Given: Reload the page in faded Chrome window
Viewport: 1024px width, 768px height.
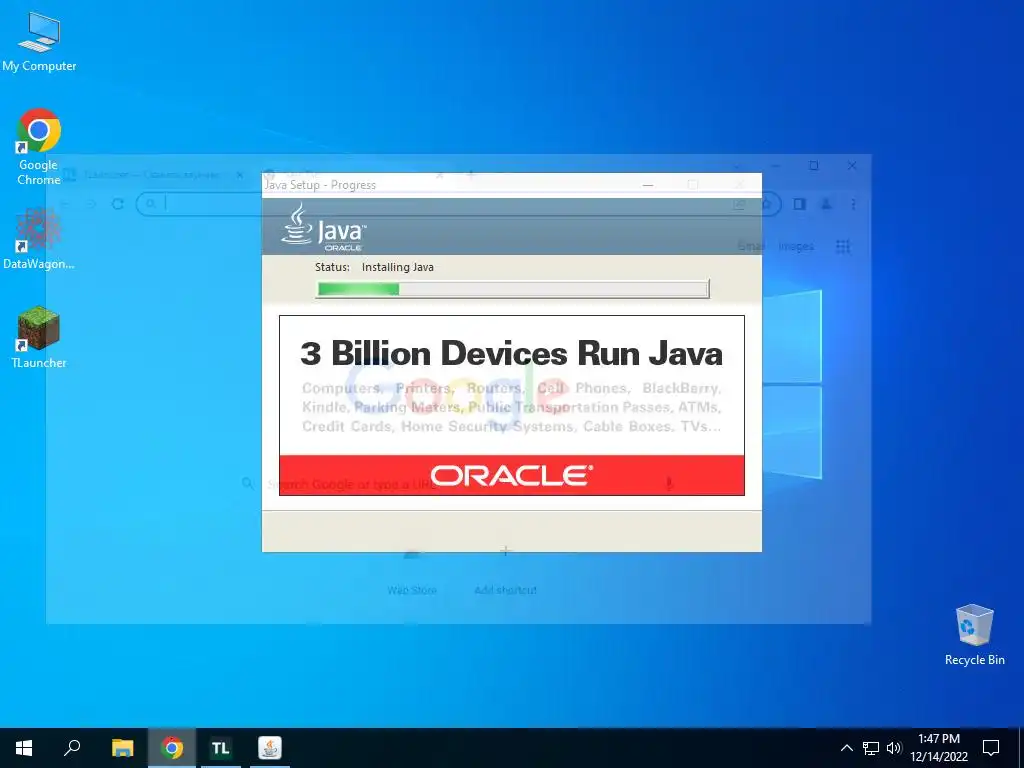Looking at the screenshot, I should [x=118, y=204].
